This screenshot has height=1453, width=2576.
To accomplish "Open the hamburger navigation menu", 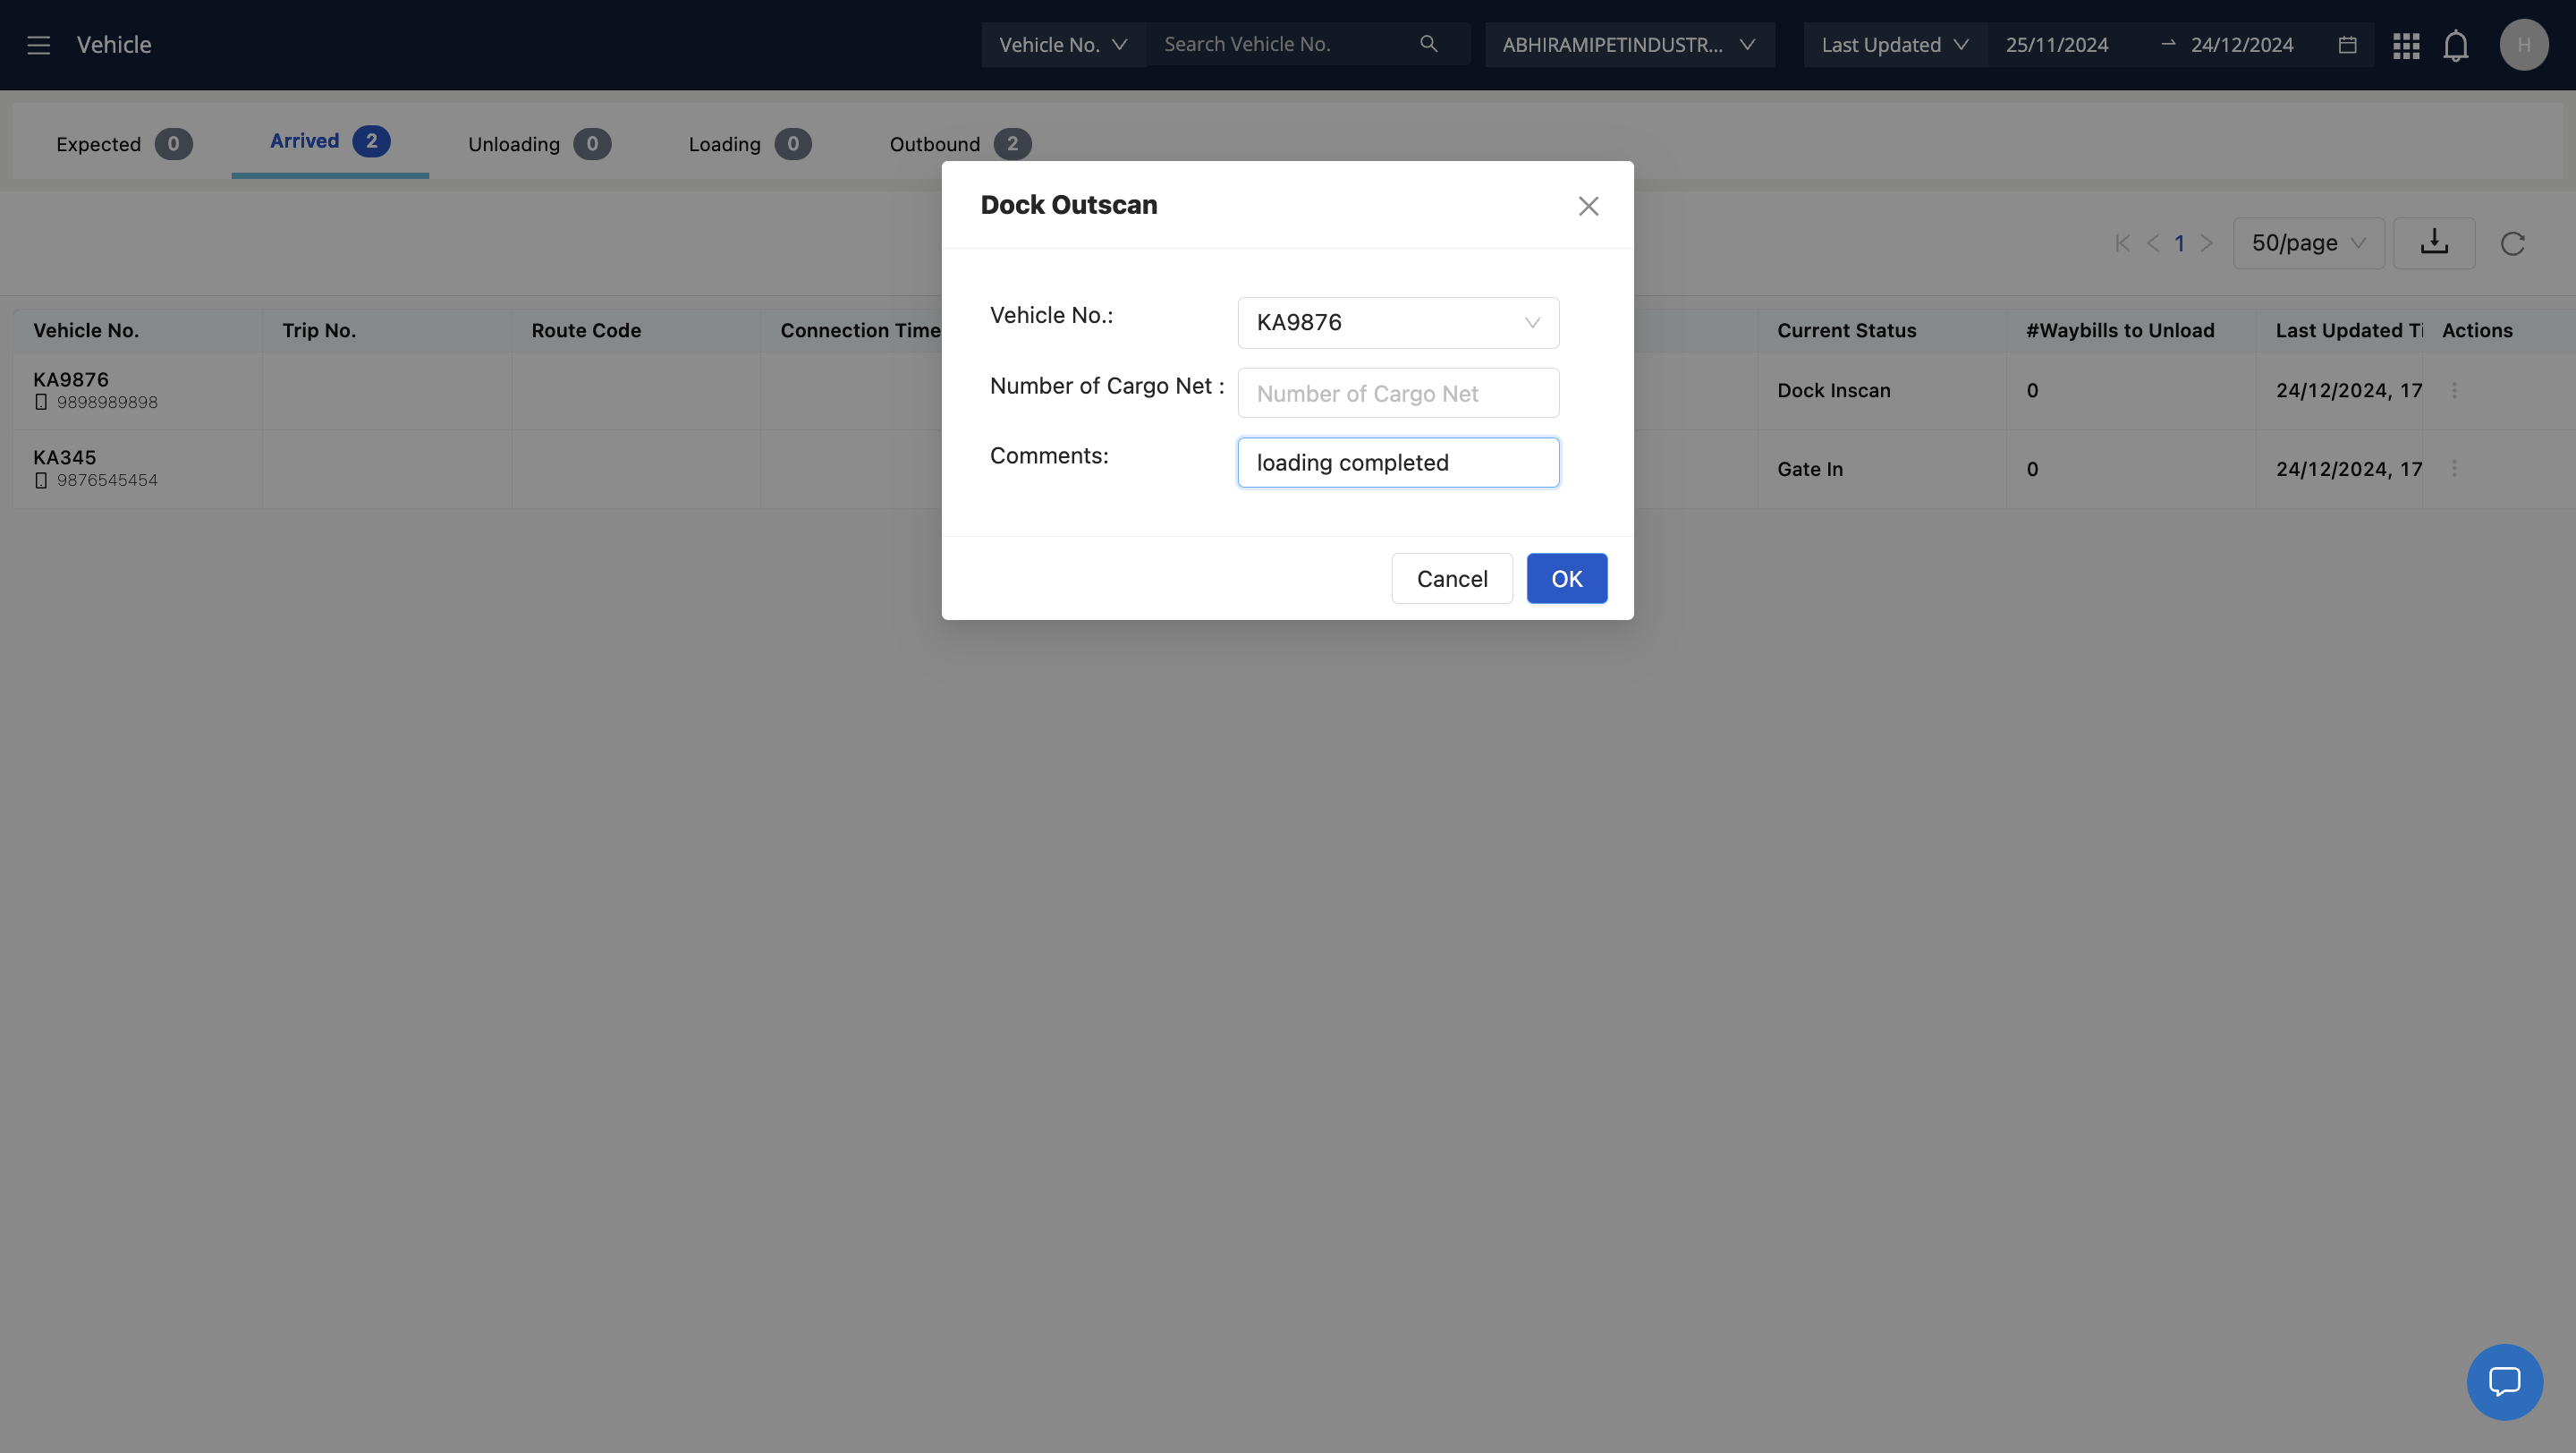I will coord(38,45).
